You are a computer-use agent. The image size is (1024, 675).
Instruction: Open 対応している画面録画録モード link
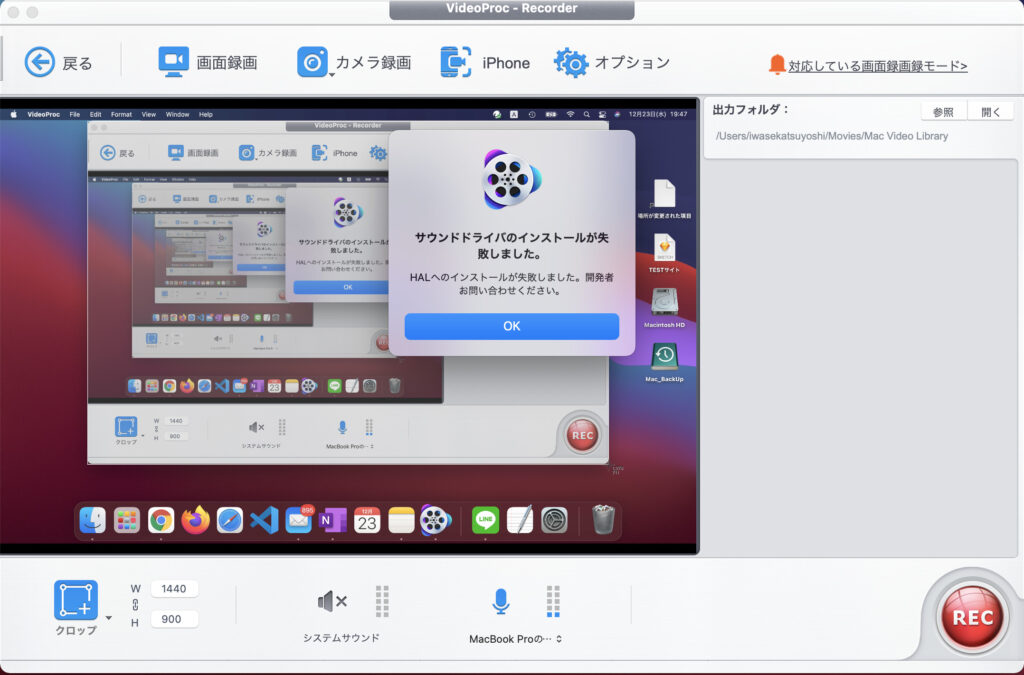tap(878, 66)
